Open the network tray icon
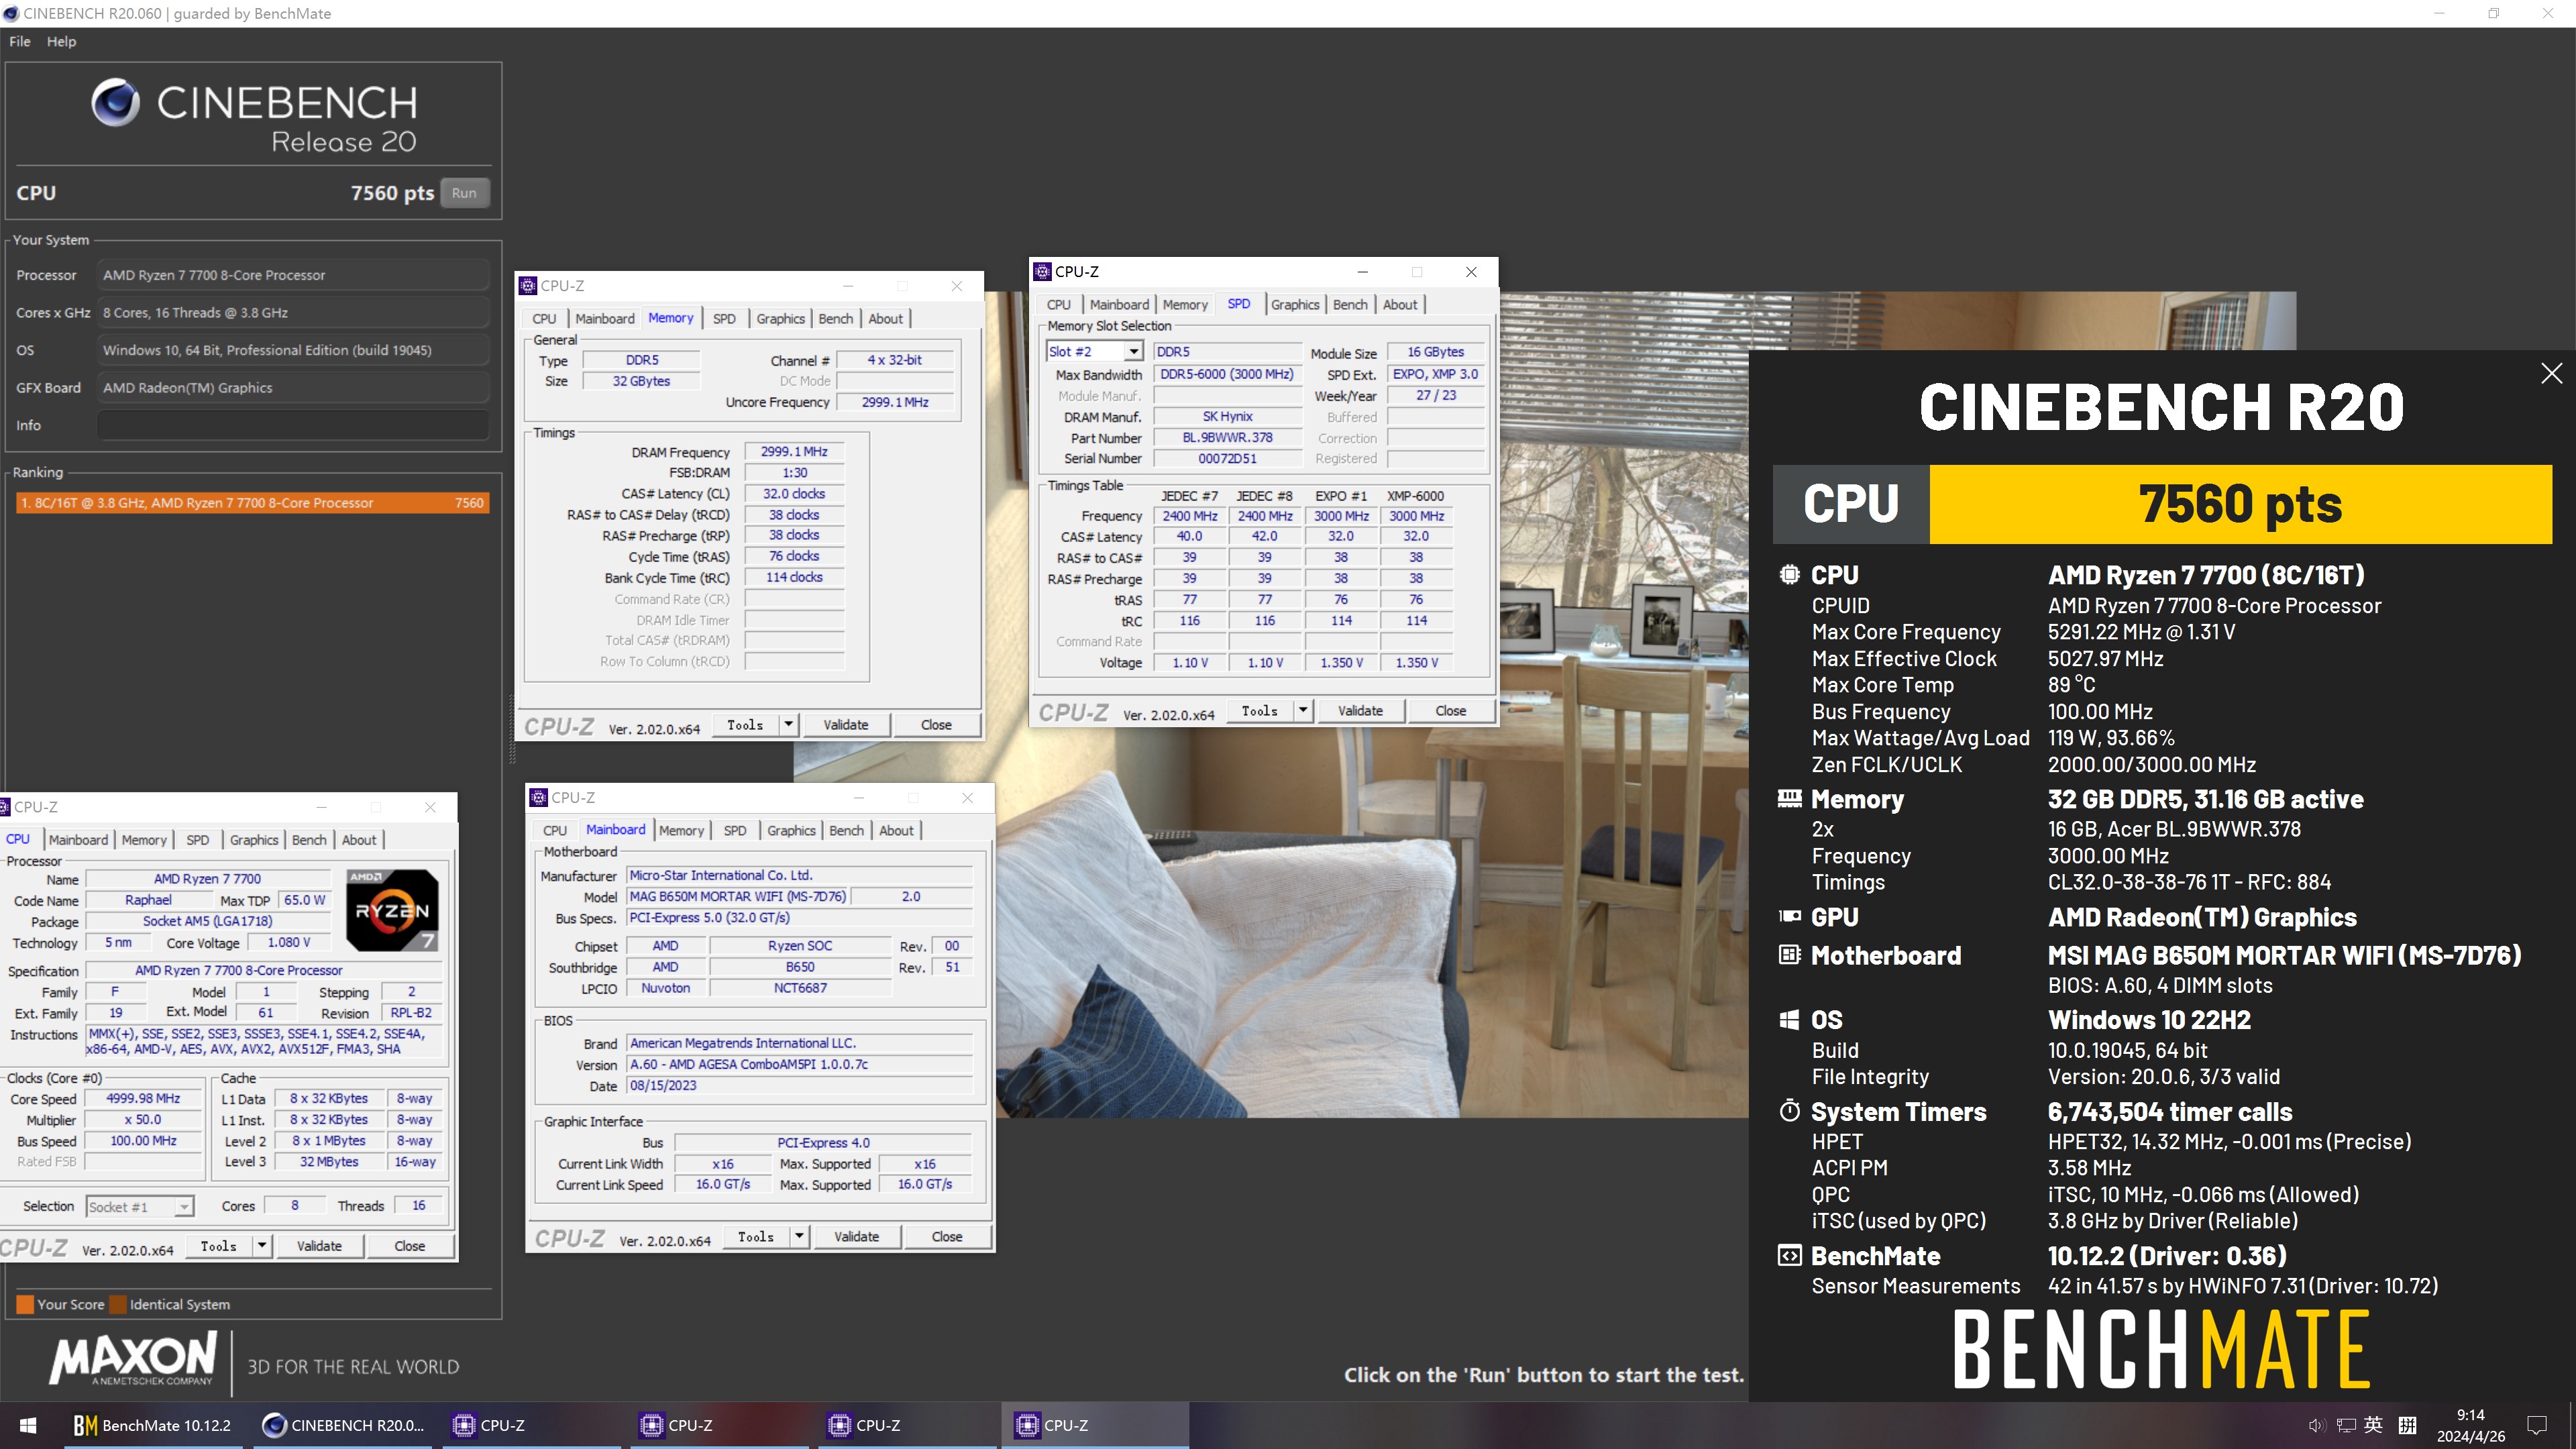The height and width of the screenshot is (1449, 2576). click(2345, 1425)
